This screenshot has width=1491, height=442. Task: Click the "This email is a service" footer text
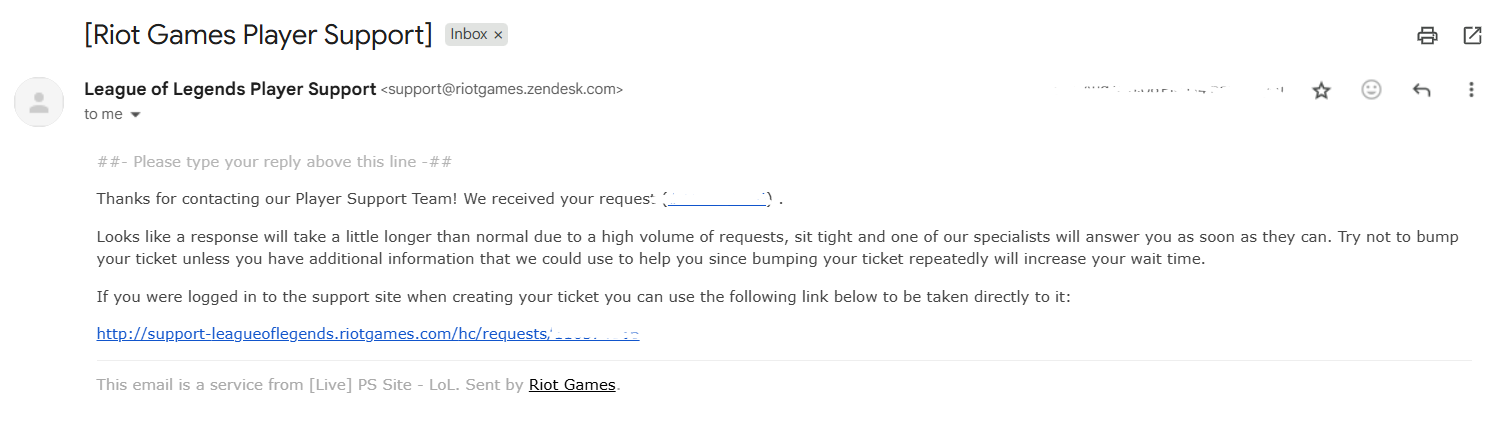point(310,385)
